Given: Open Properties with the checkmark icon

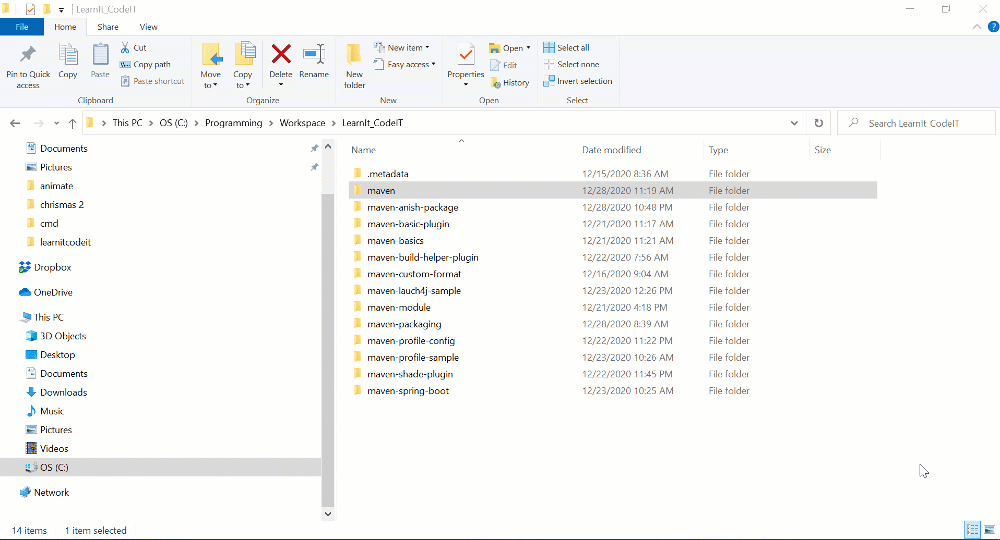Looking at the screenshot, I should tap(465, 56).
